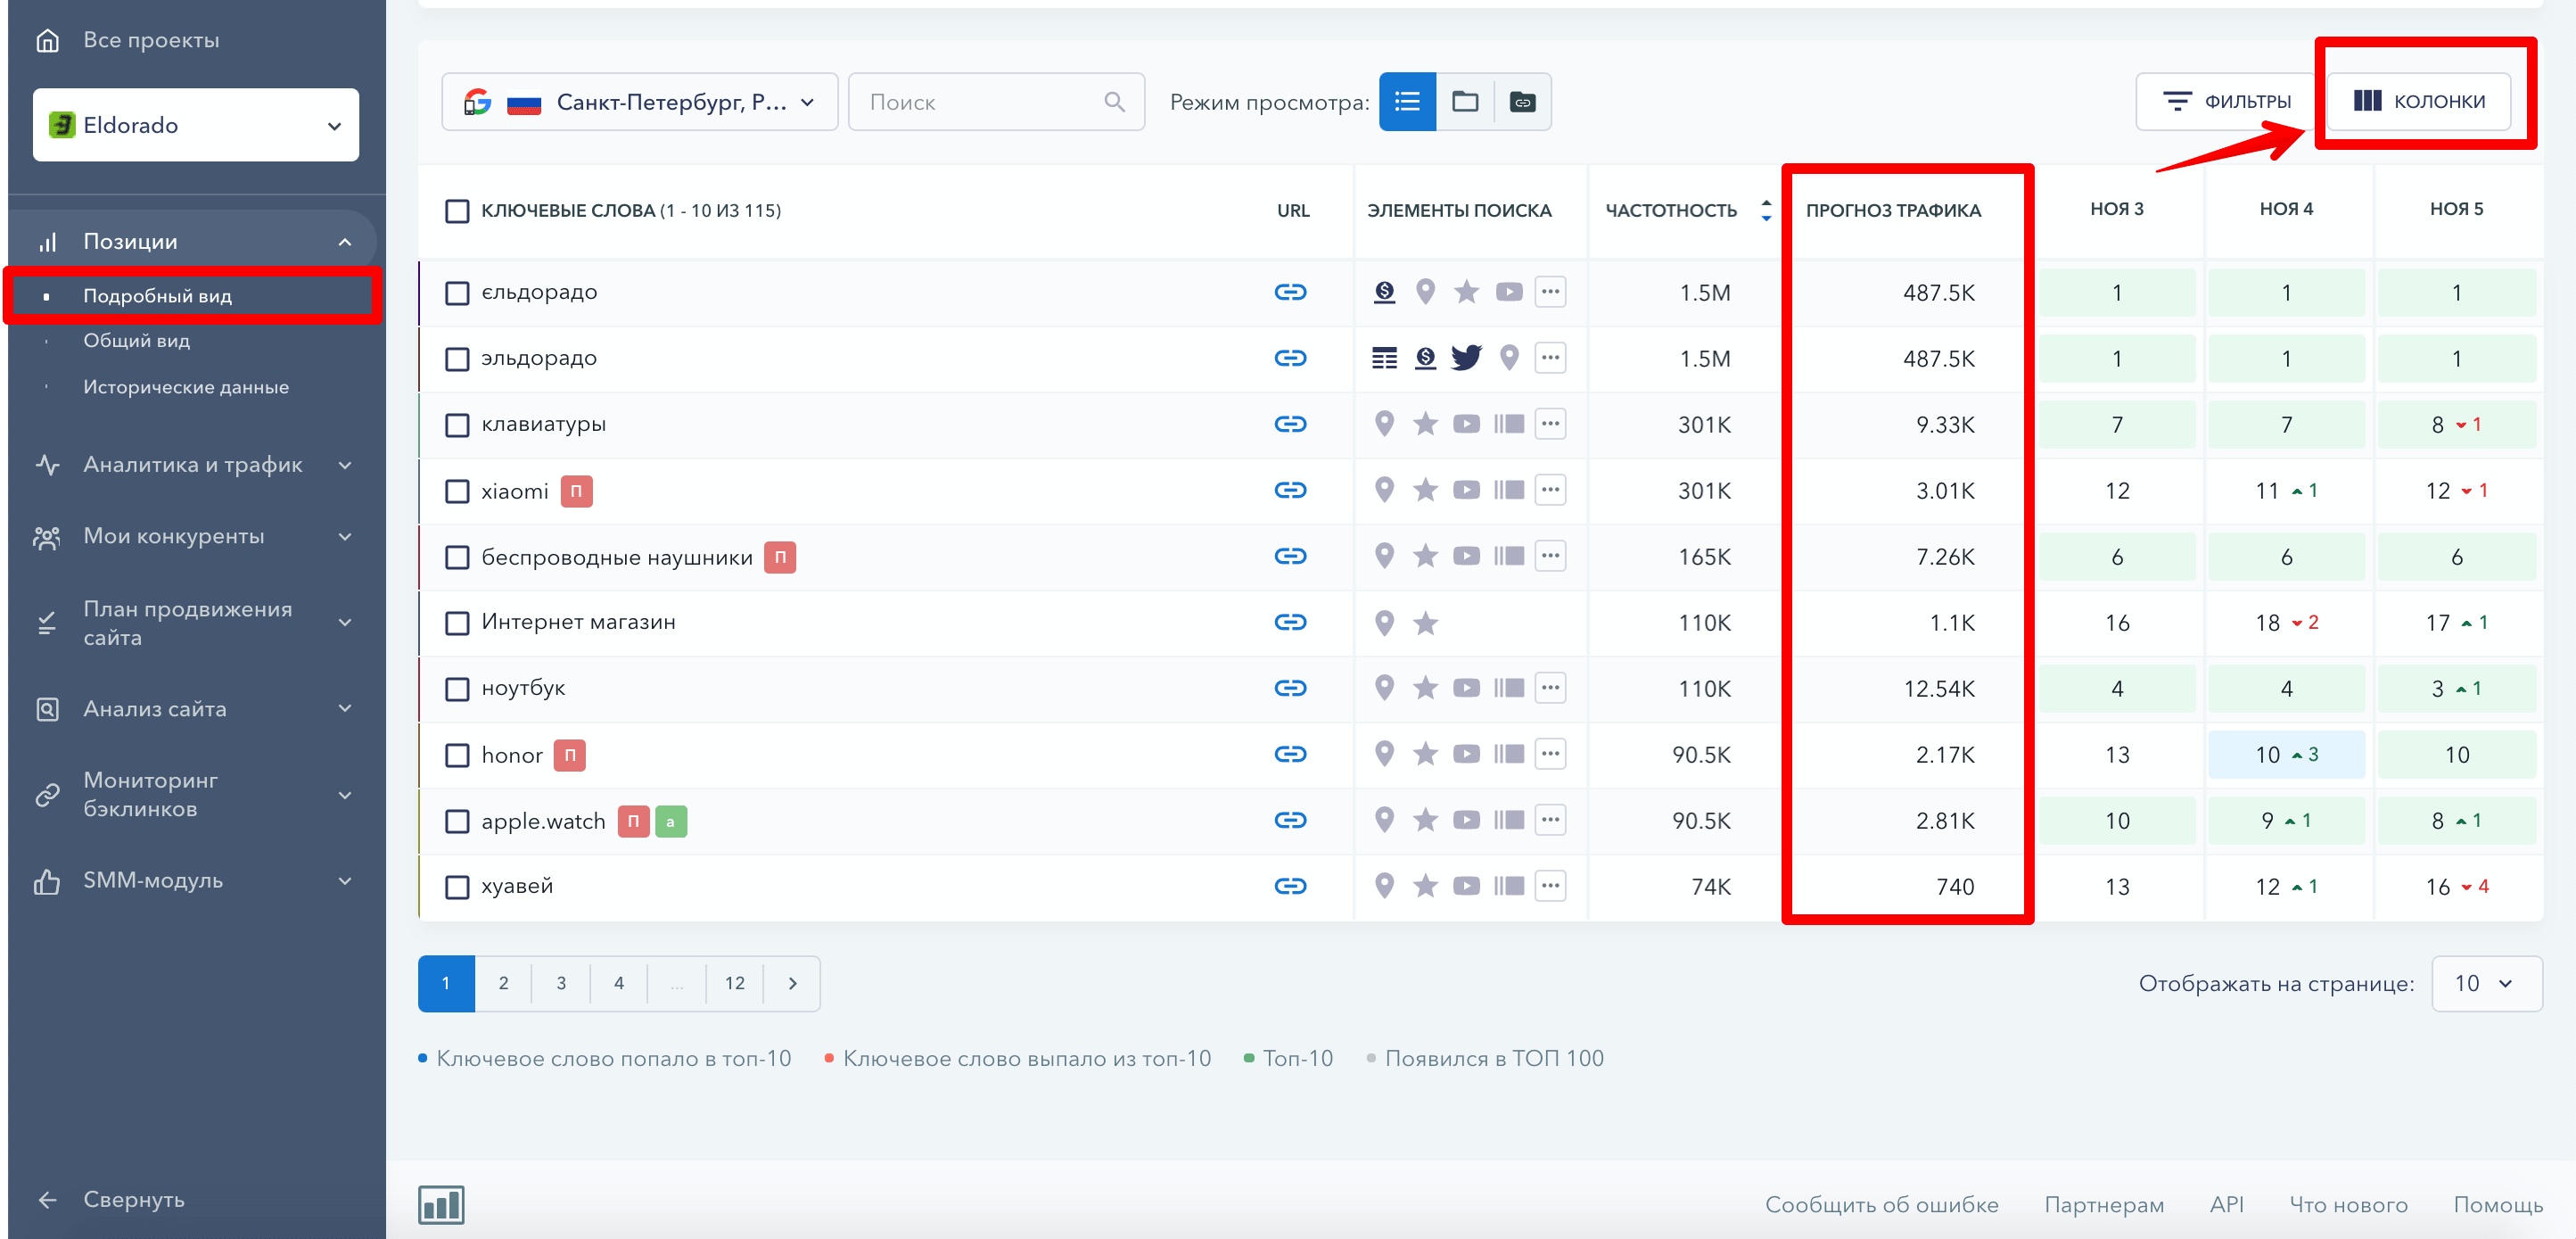Screen dimensions: 2576x1239
Task: Click the star icon in apple.watch row
Action: point(1425,820)
